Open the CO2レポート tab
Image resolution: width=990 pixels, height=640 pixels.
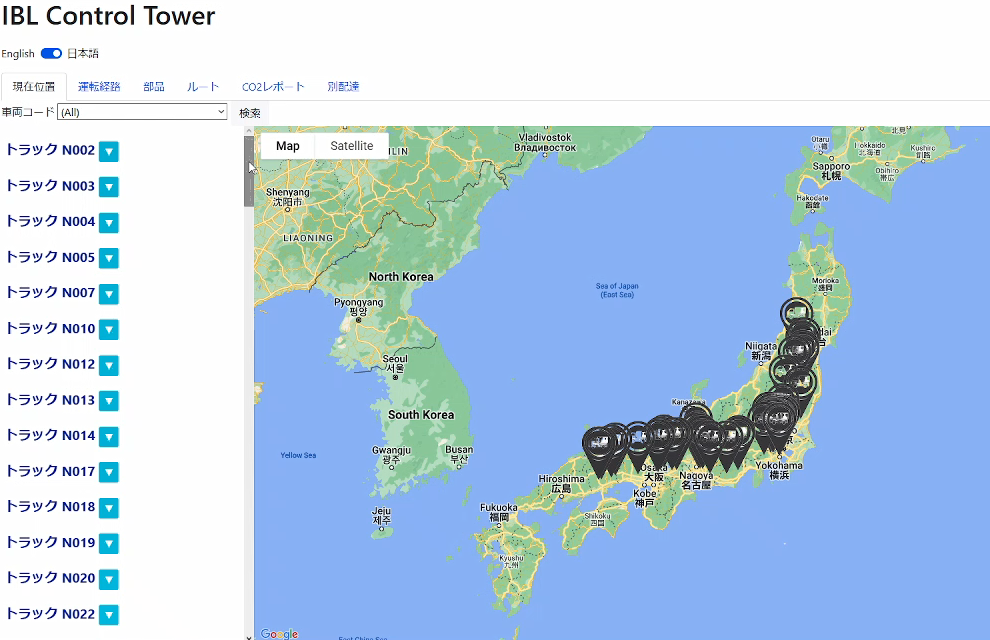pos(273,87)
